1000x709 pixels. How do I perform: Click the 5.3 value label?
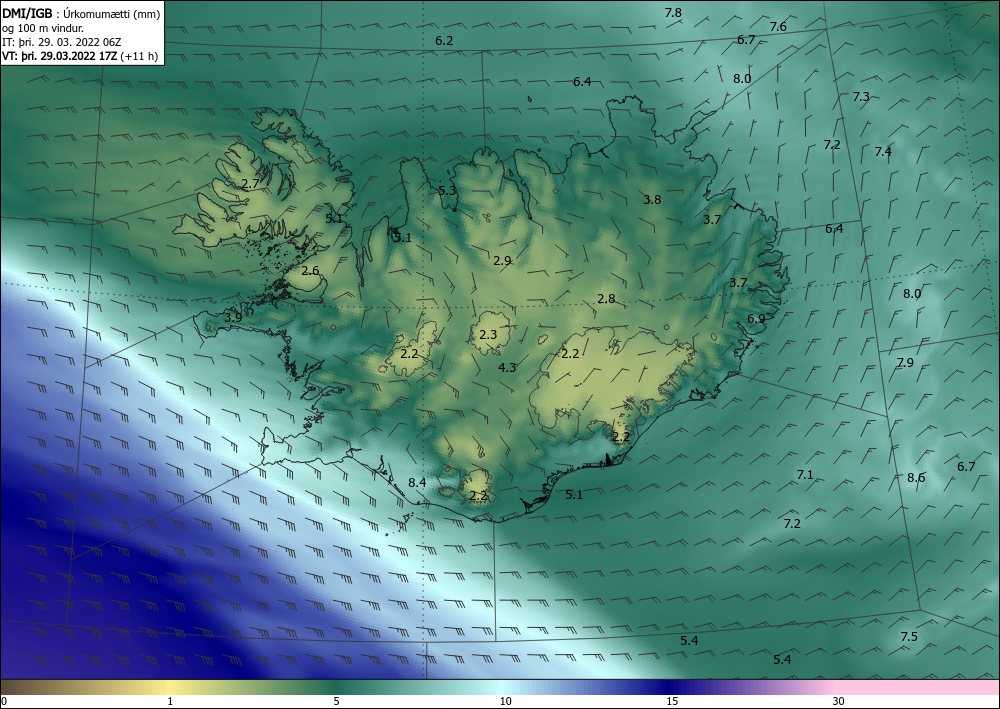click(x=447, y=191)
